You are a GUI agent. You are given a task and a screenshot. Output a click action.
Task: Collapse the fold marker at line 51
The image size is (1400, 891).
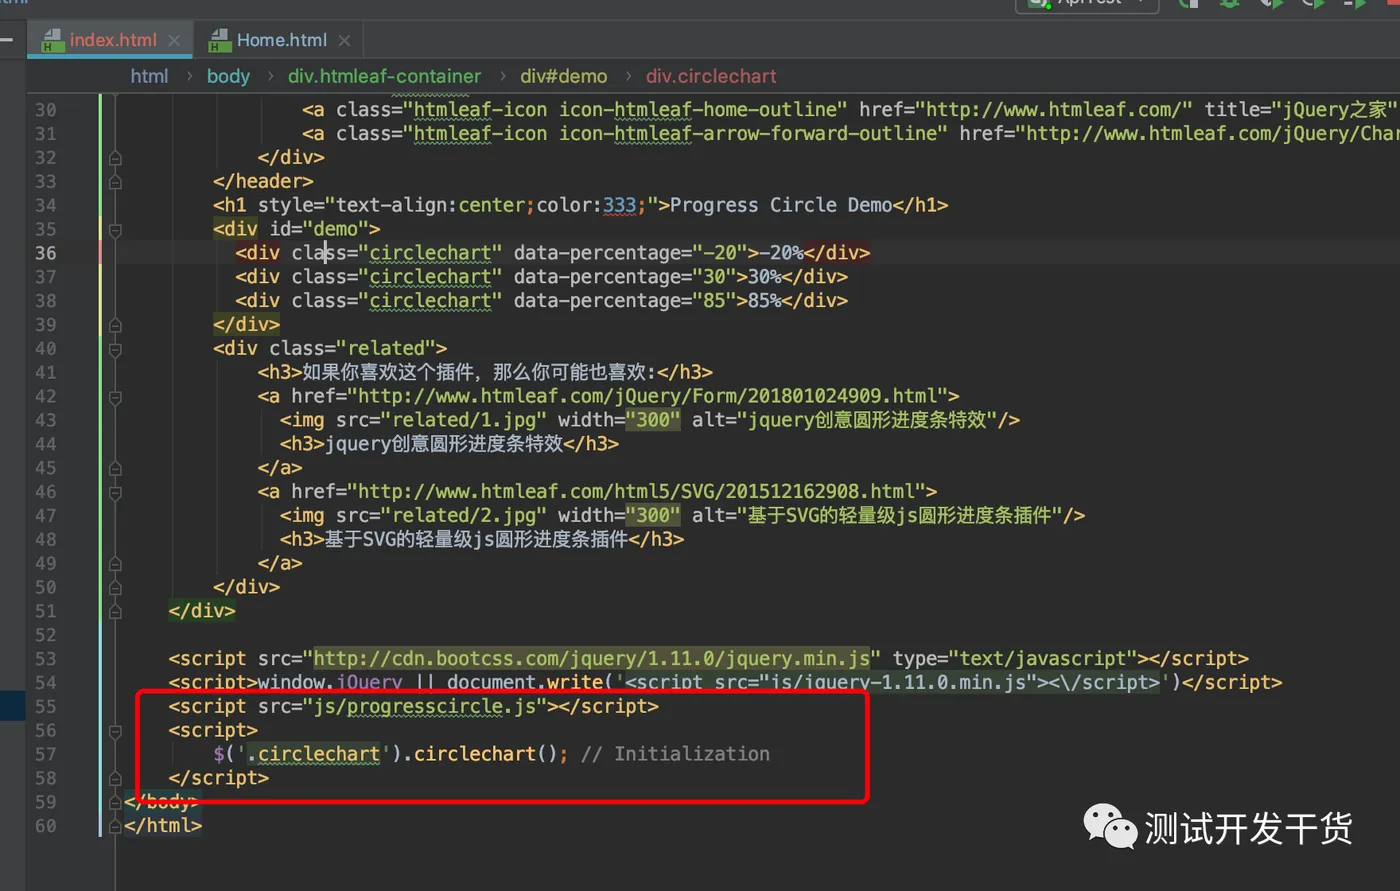115,611
